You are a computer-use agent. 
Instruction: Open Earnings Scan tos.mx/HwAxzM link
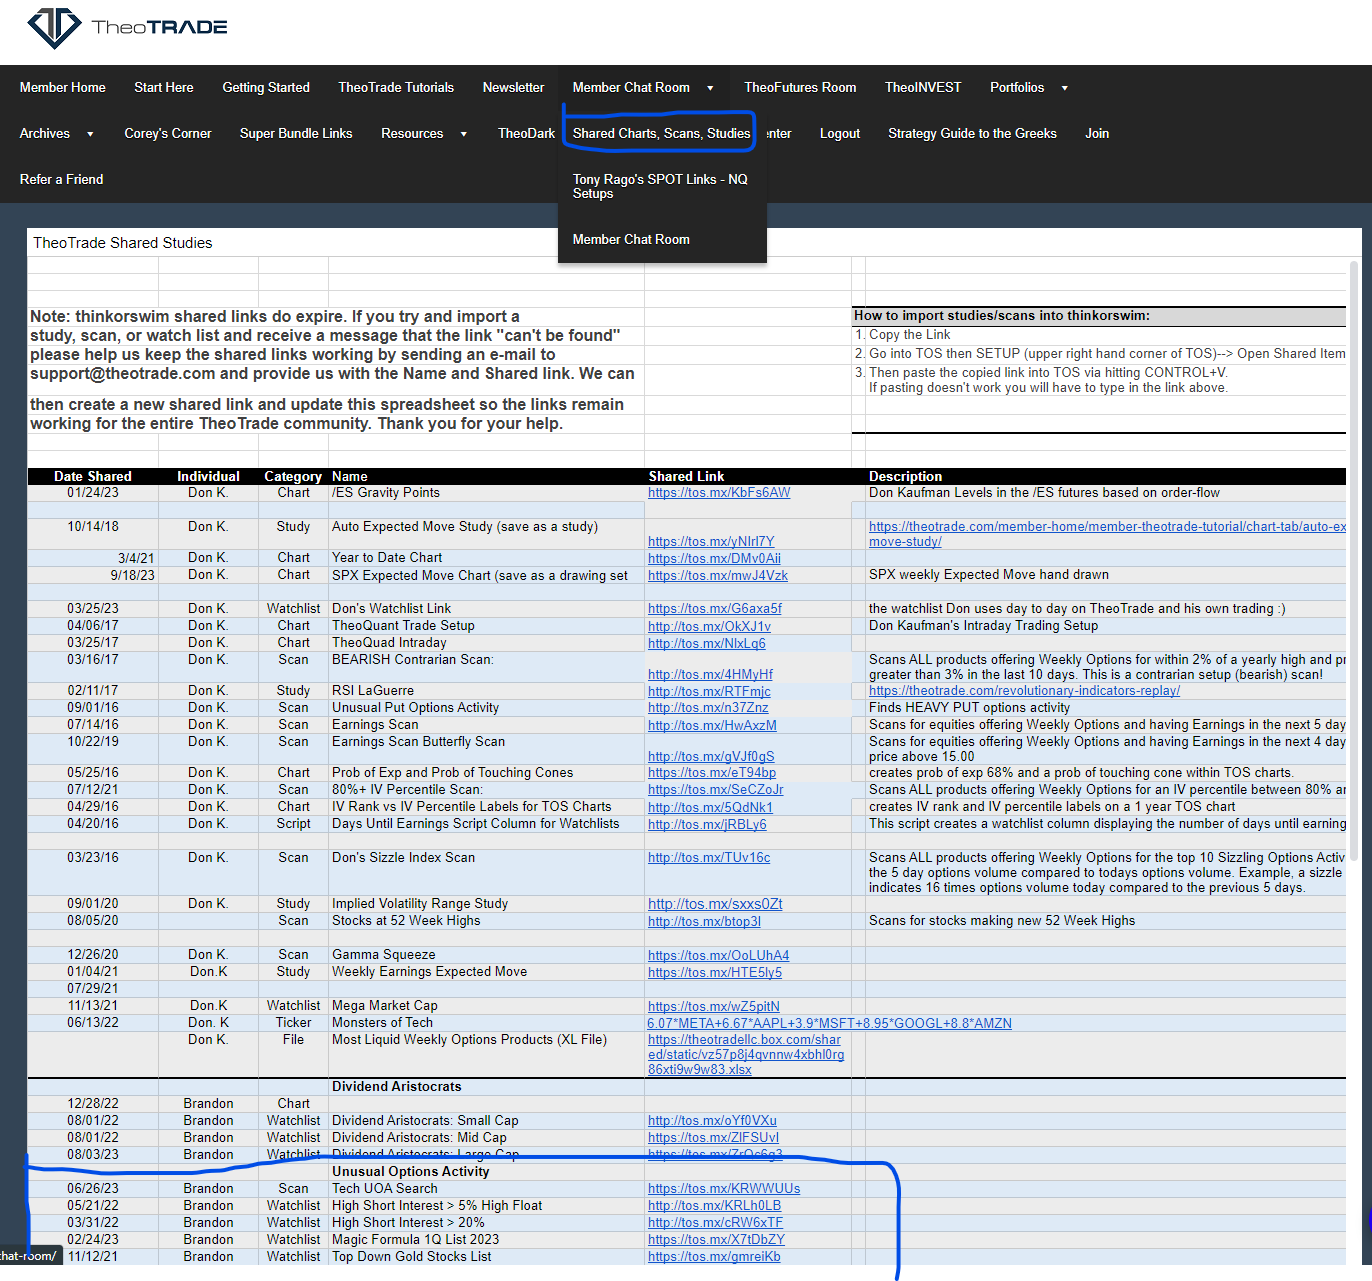[712, 726]
